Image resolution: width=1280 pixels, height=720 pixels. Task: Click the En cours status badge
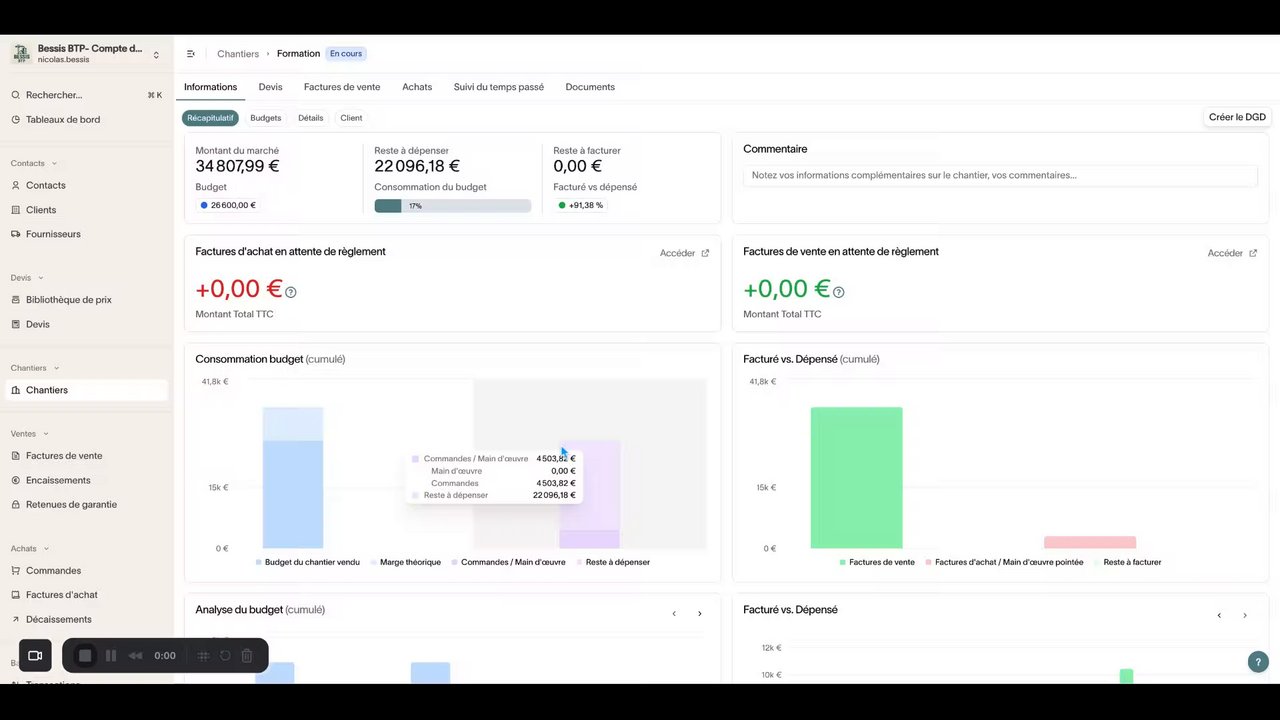pyautogui.click(x=346, y=54)
